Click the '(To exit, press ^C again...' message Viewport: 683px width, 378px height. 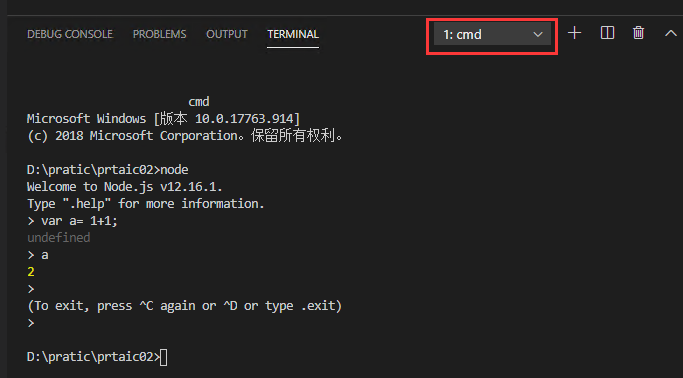pyautogui.click(x=185, y=306)
